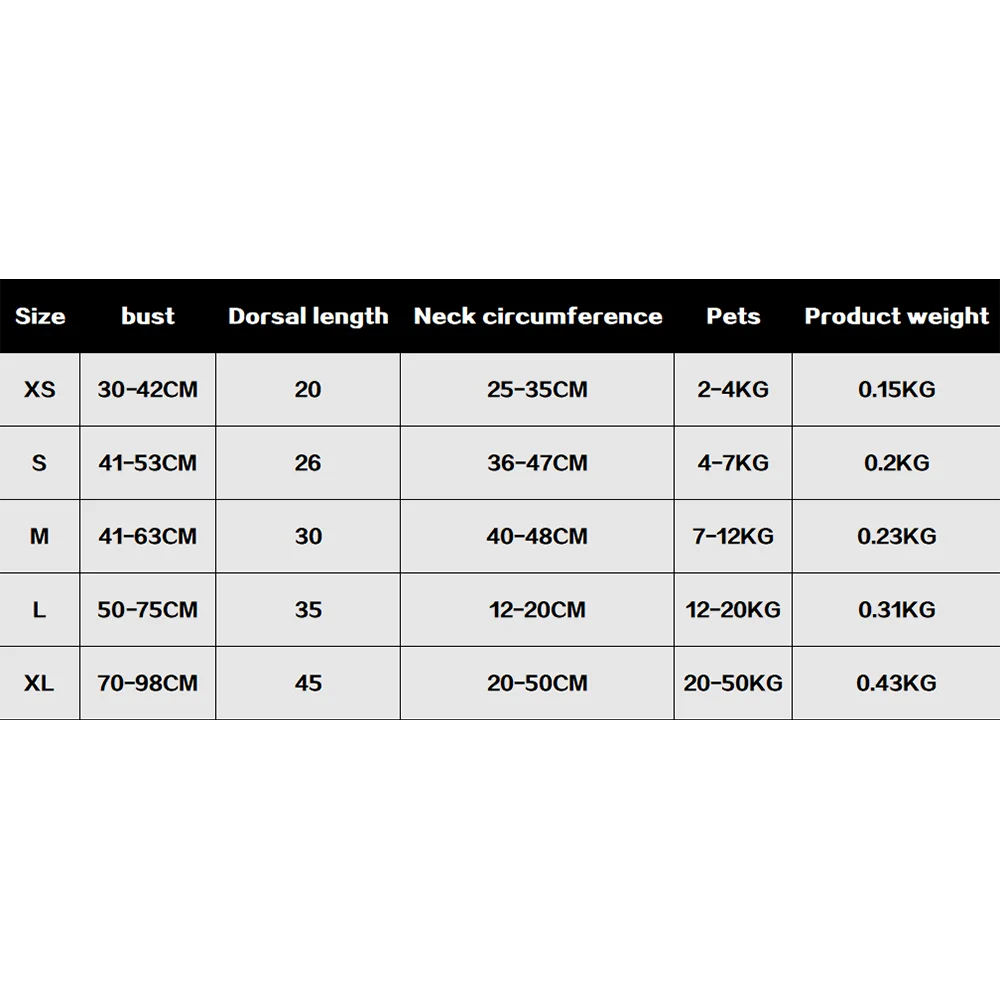
Task: Click the 0.31KG product weight cell
Action: (x=896, y=610)
